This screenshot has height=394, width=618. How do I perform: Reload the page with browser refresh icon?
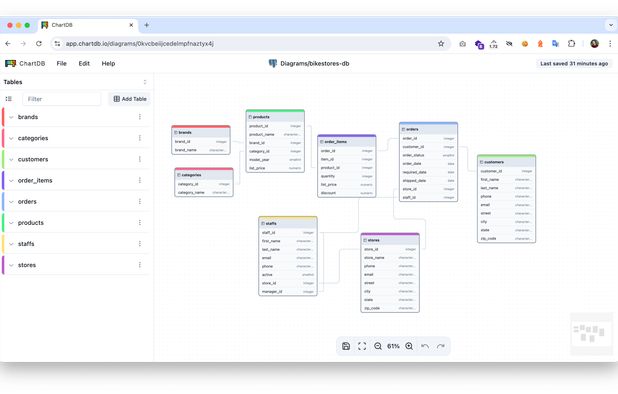[39, 44]
